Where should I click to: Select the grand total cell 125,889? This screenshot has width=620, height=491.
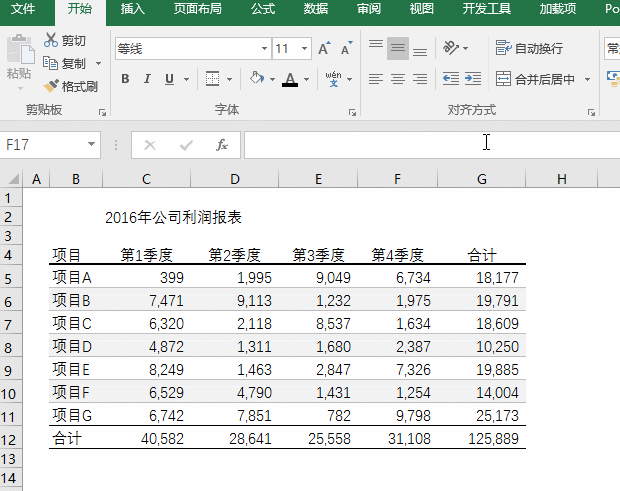[x=482, y=438]
